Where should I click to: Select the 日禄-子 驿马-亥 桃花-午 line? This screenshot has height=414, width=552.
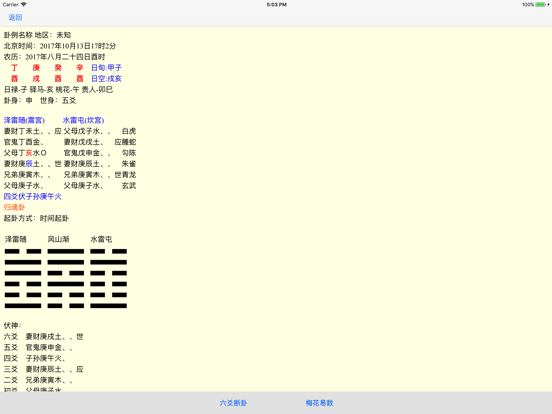pyautogui.click(x=58, y=89)
